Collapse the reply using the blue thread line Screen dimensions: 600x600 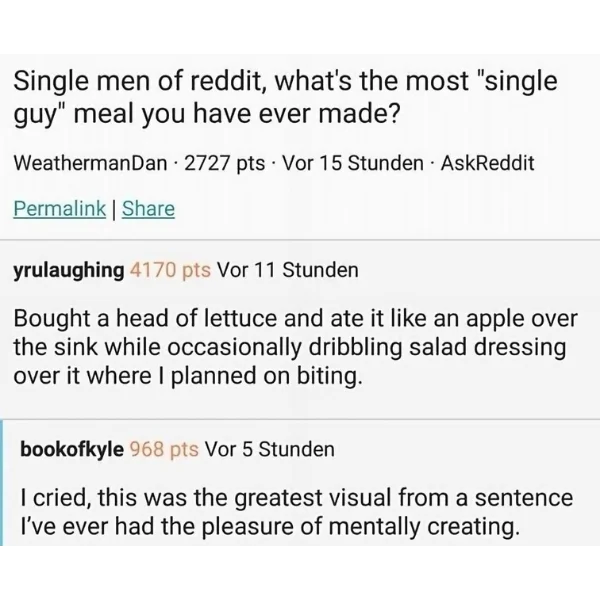pos(2,483)
